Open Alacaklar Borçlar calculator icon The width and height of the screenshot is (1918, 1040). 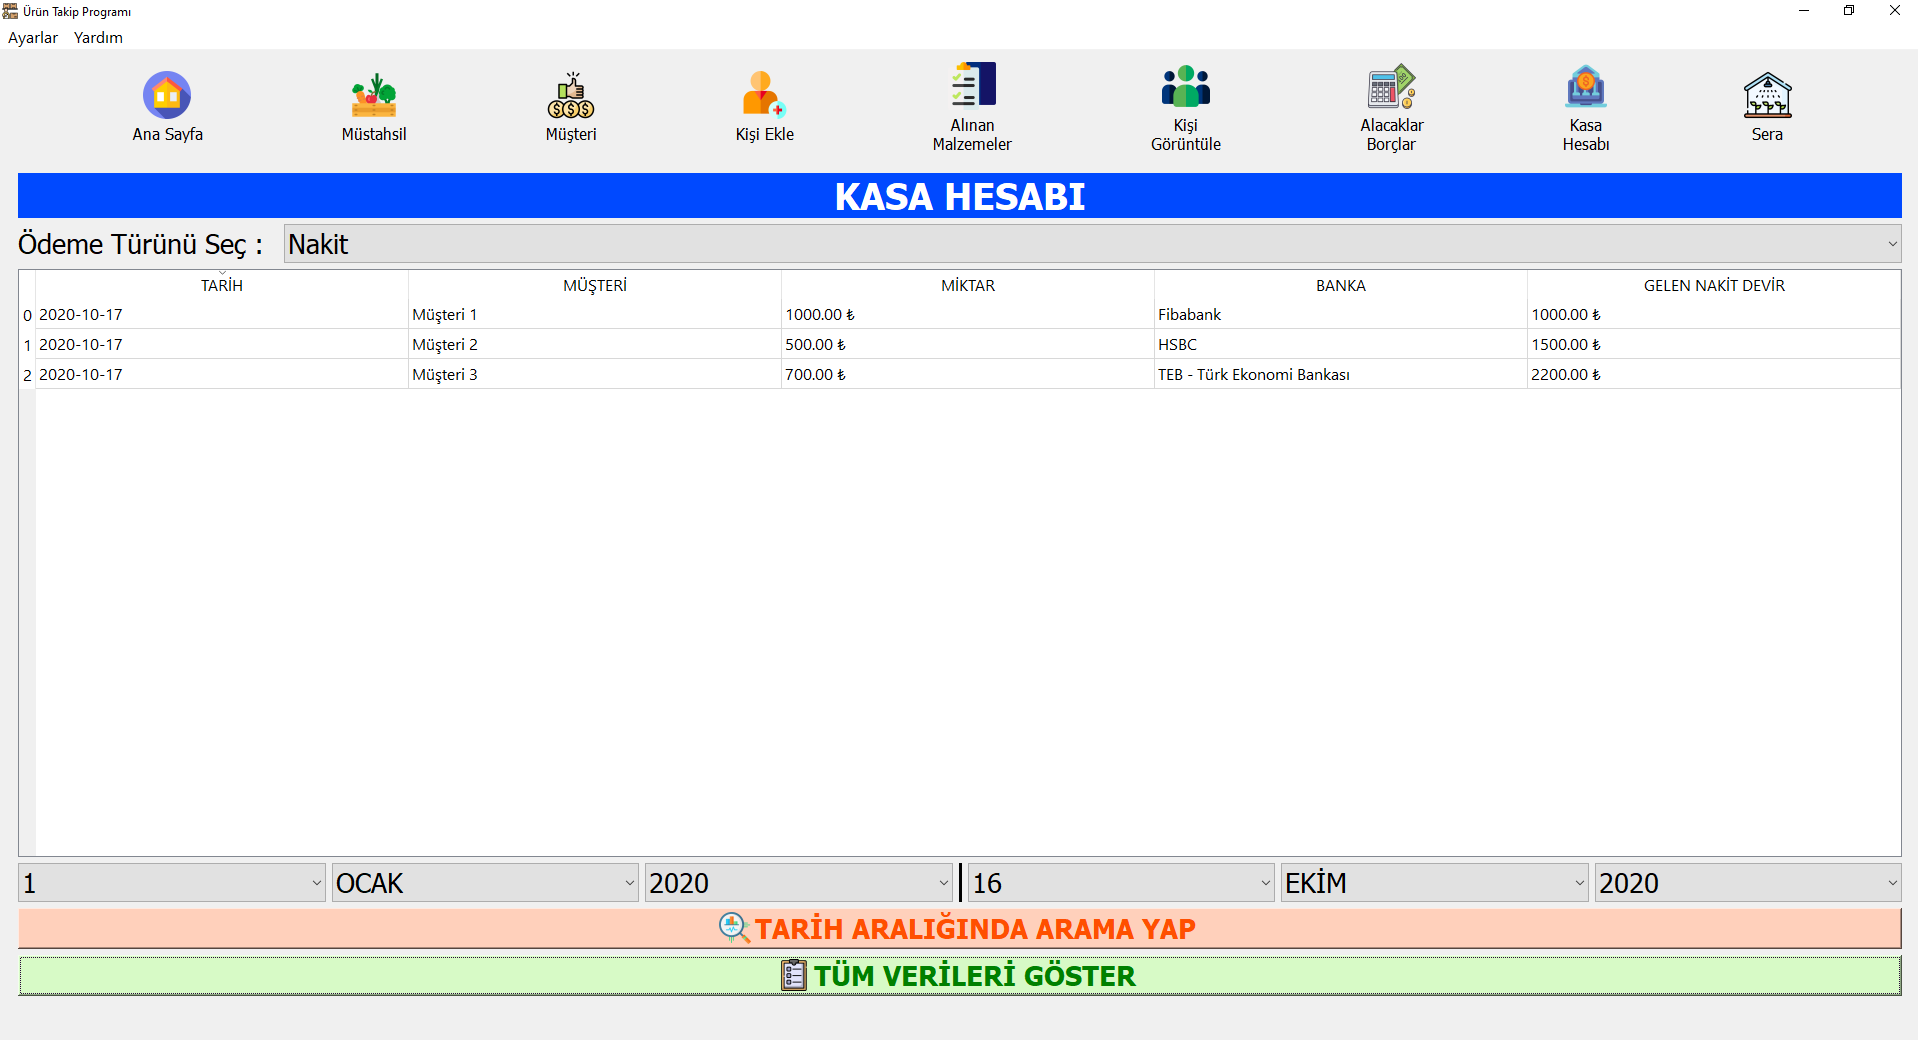[x=1391, y=87]
